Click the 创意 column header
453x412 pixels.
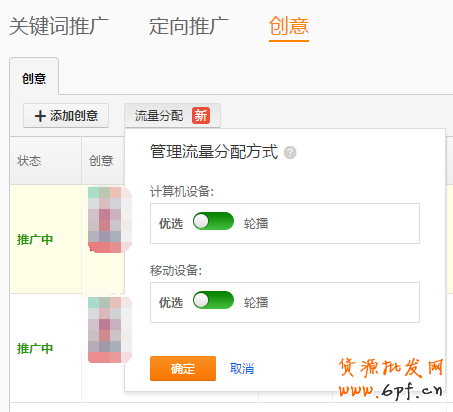click(x=101, y=161)
